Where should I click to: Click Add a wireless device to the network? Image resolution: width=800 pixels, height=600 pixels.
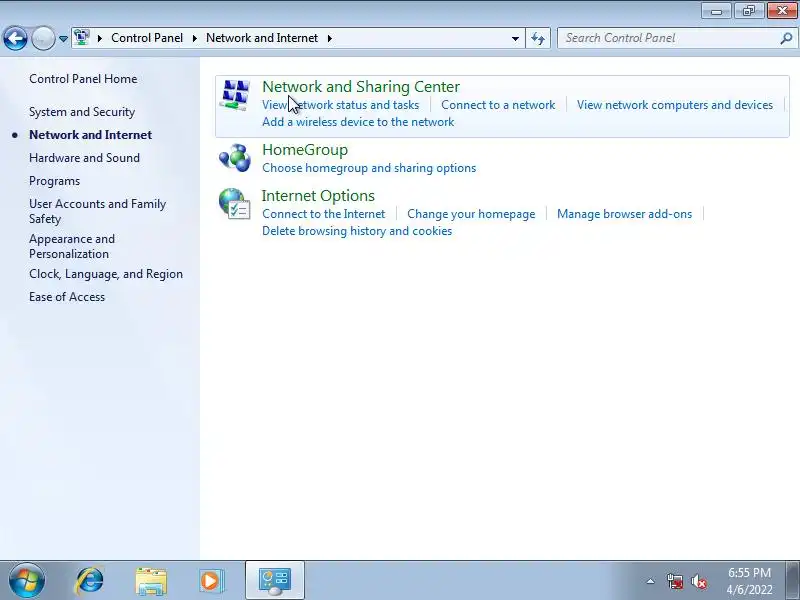pyautogui.click(x=358, y=122)
